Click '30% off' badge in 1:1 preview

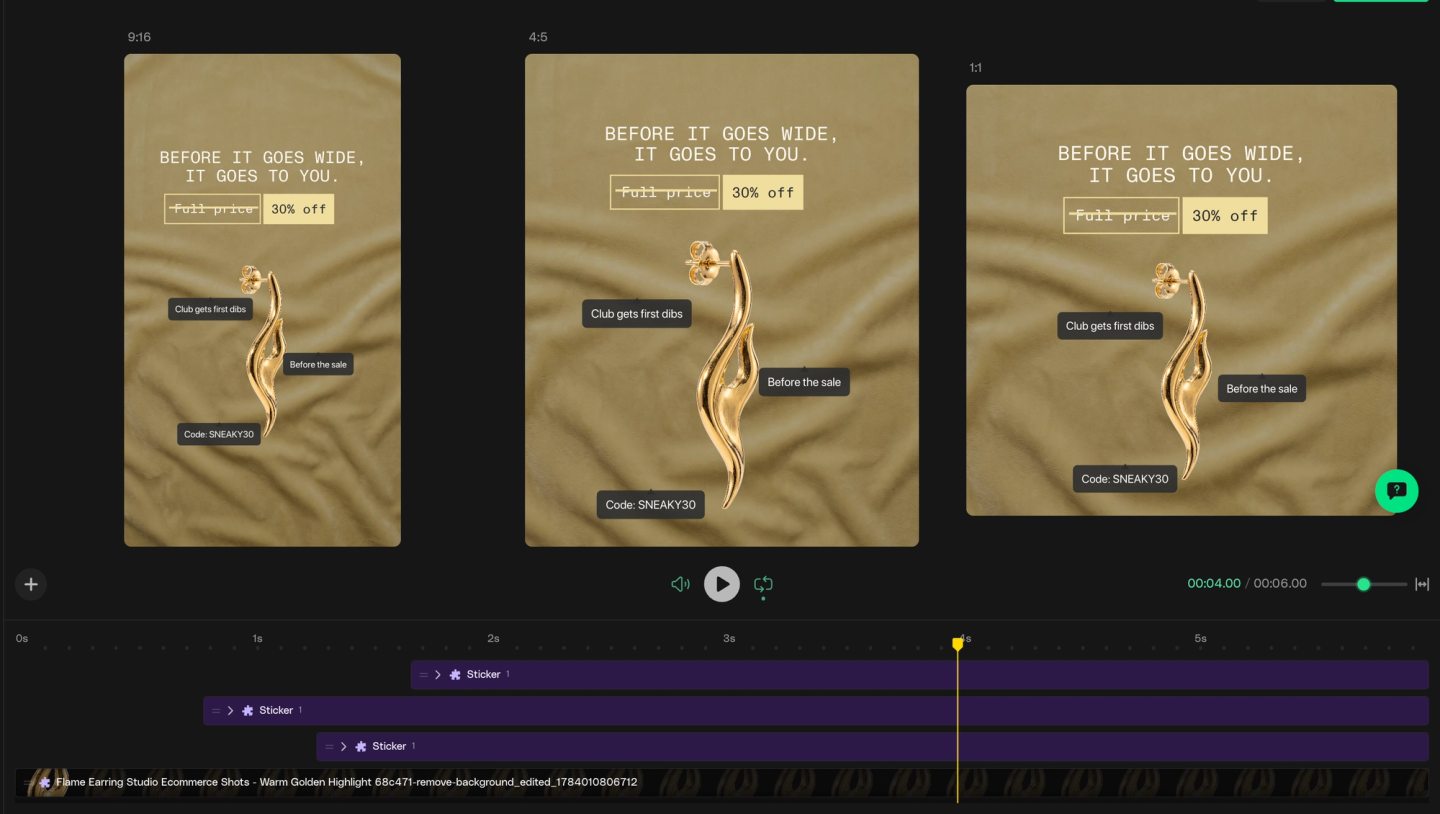click(x=1224, y=215)
